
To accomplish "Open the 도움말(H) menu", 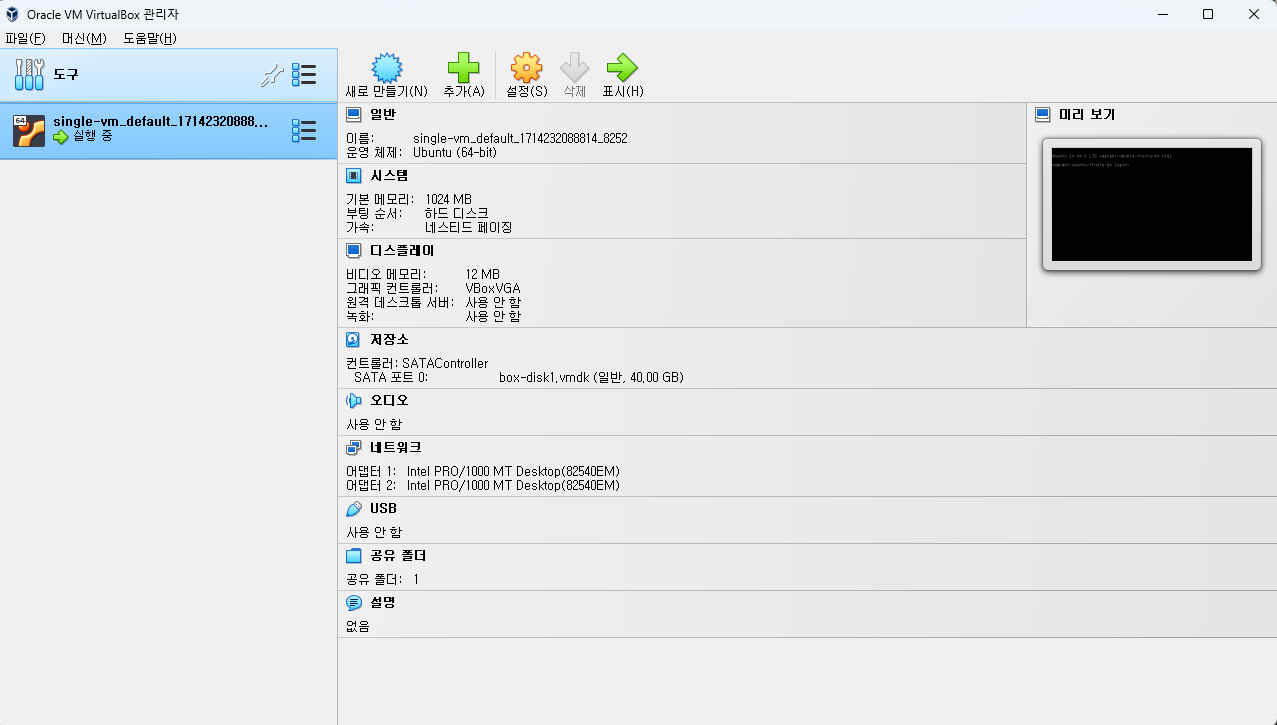I will click(x=150, y=38).
